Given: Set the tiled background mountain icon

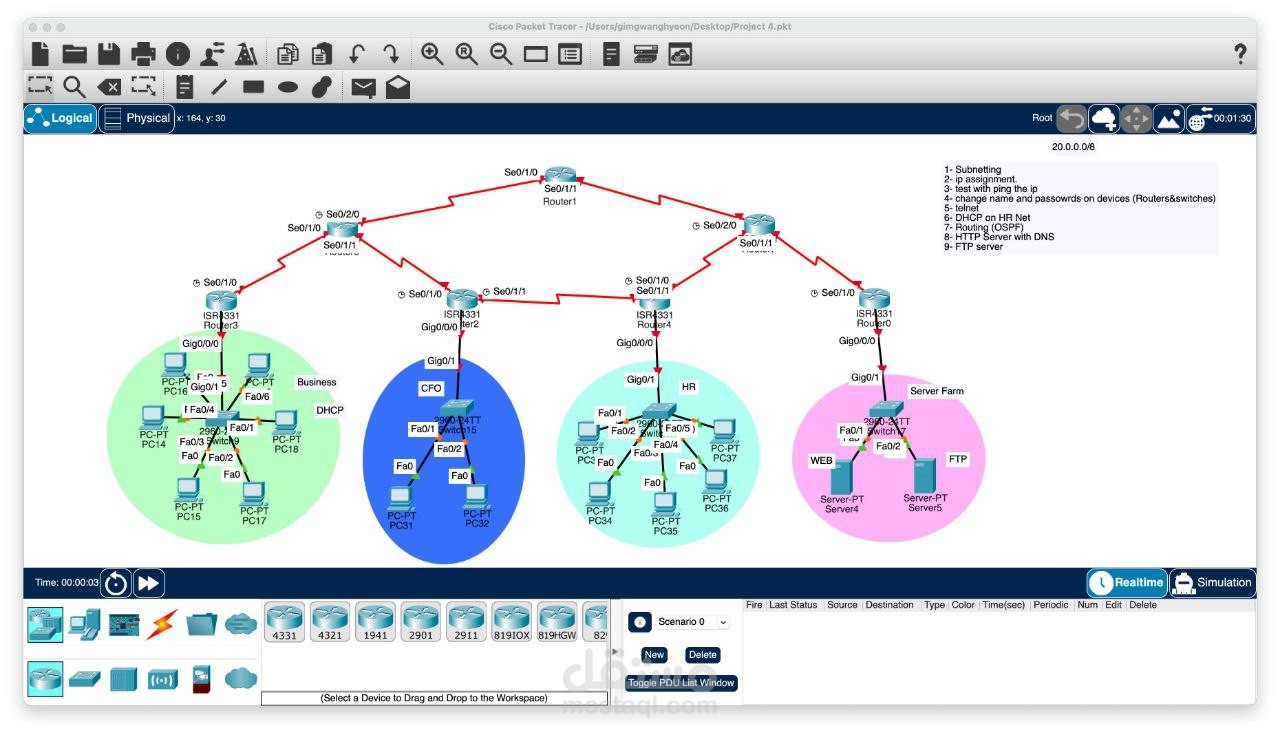Looking at the screenshot, I should (1168, 118).
